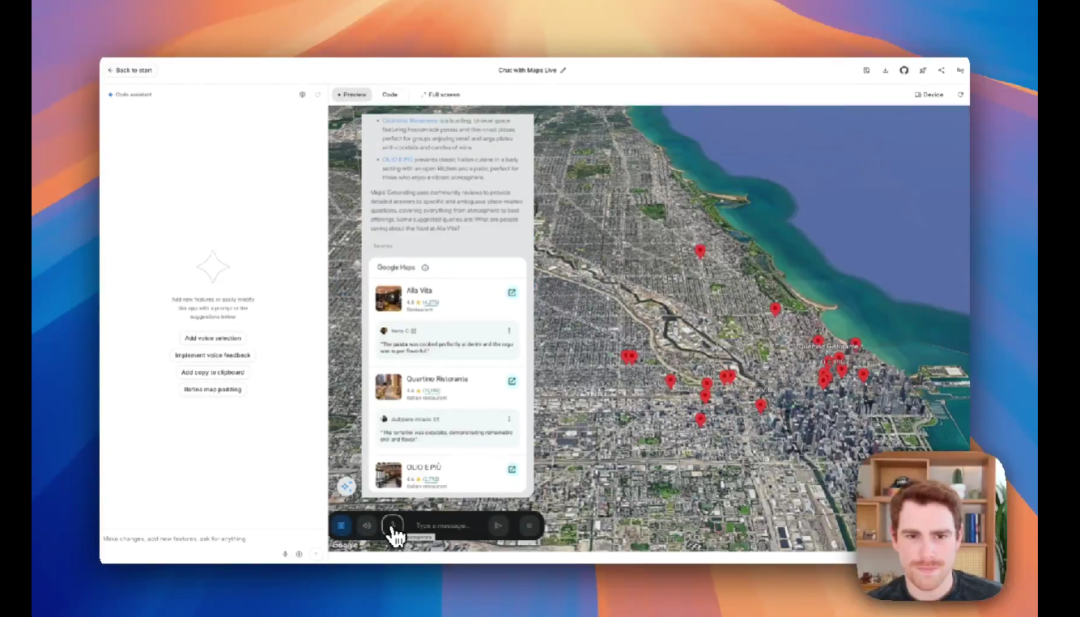The width and height of the screenshot is (1080, 617).
Task: Go Back to start
Action: tap(130, 70)
